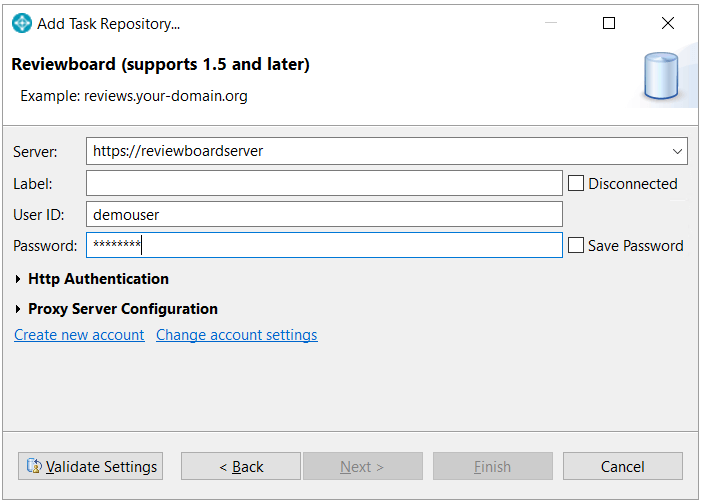
Task: Follow the Change account settings link
Action: tap(237, 335)
